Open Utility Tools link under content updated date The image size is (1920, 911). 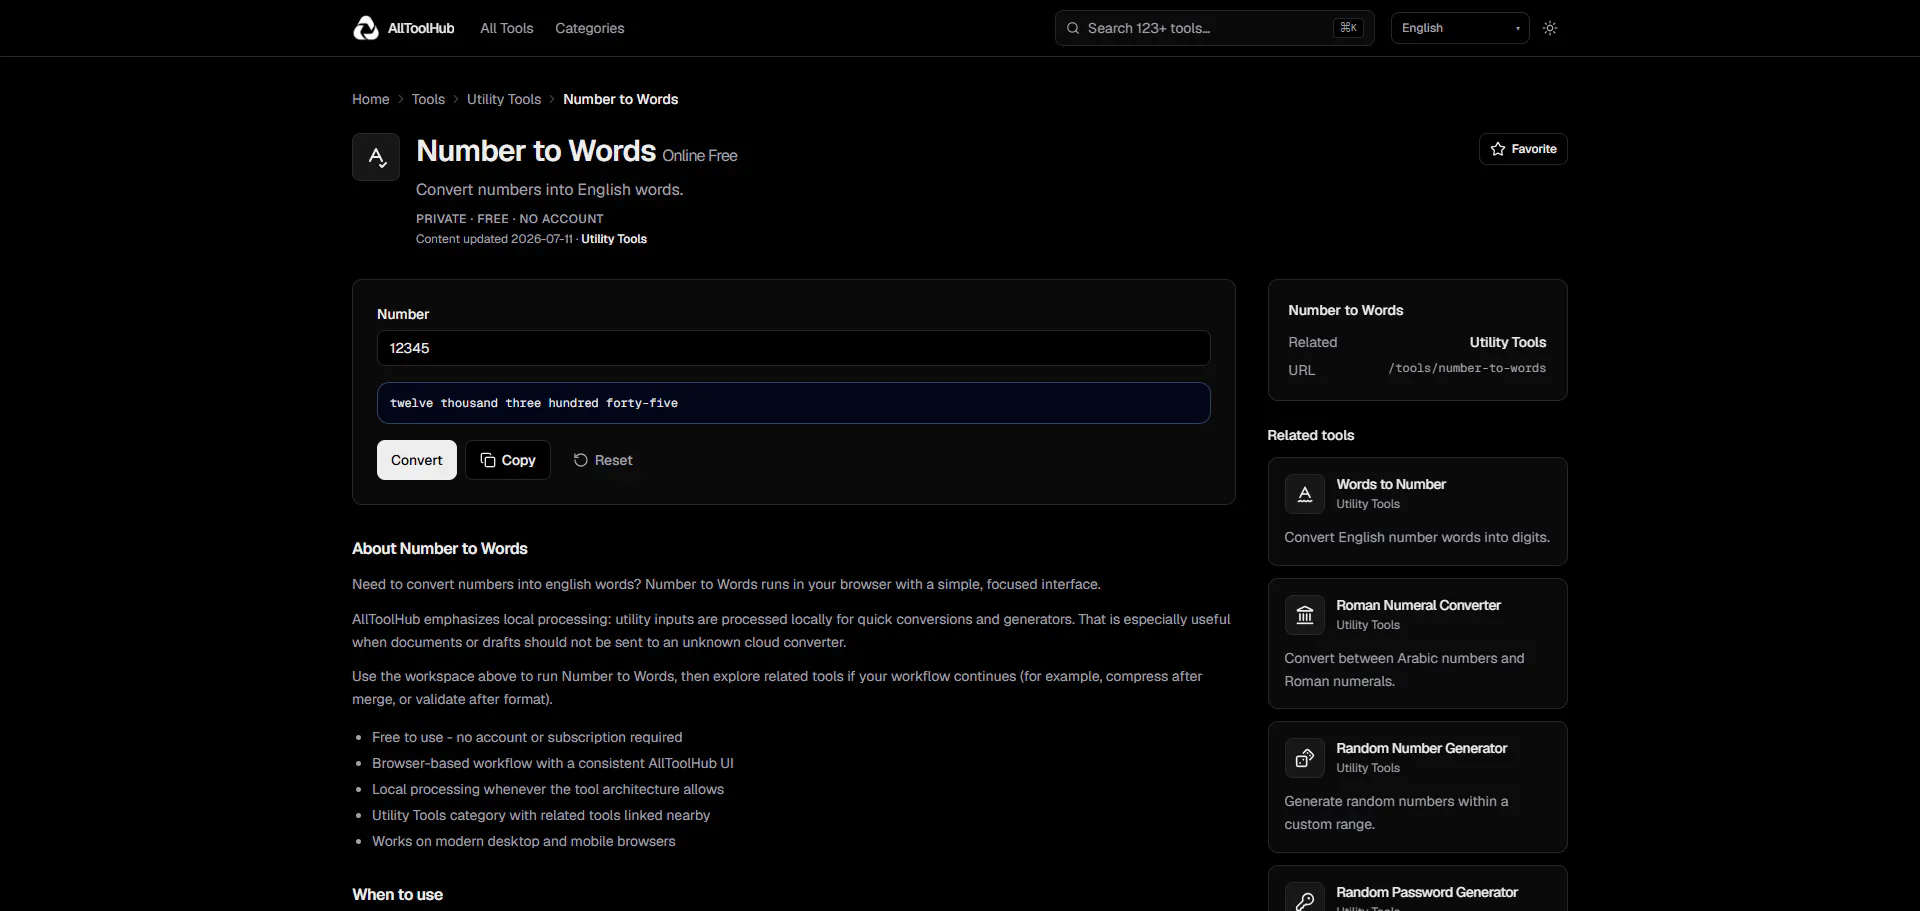(x=614, y=239)
